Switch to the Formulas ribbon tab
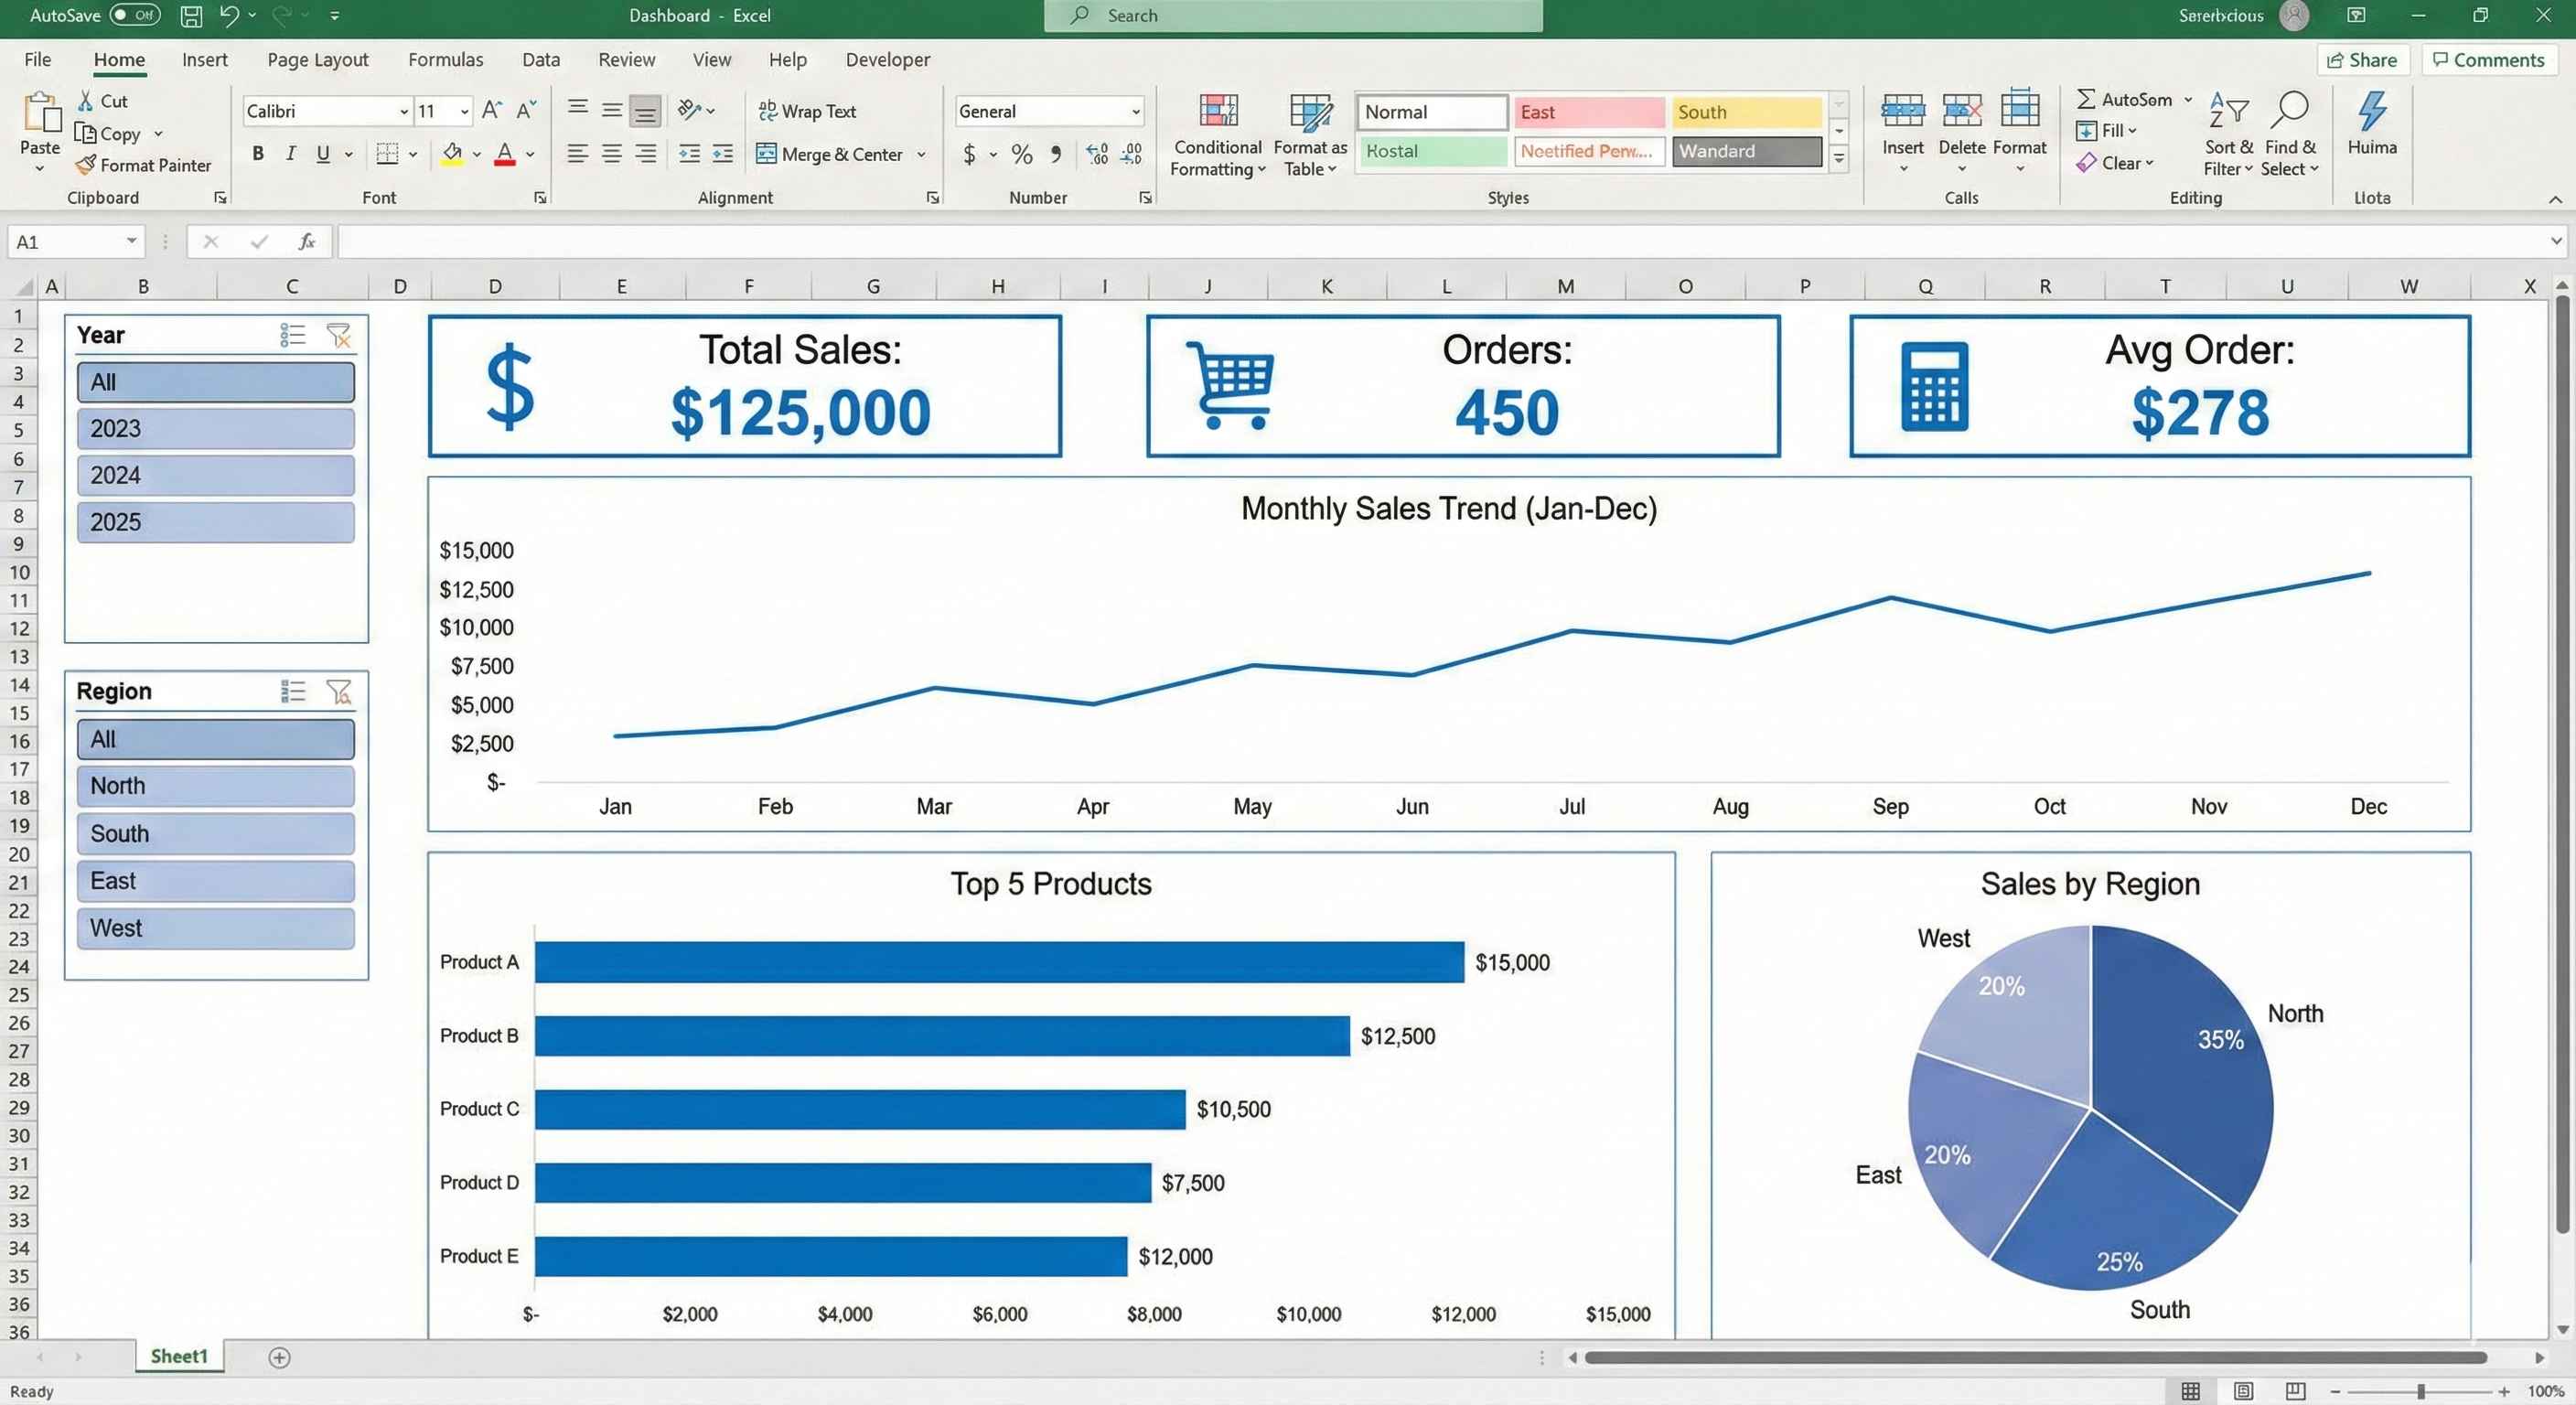Viewport: 2576px width, 1405px height. pos(445,59)
